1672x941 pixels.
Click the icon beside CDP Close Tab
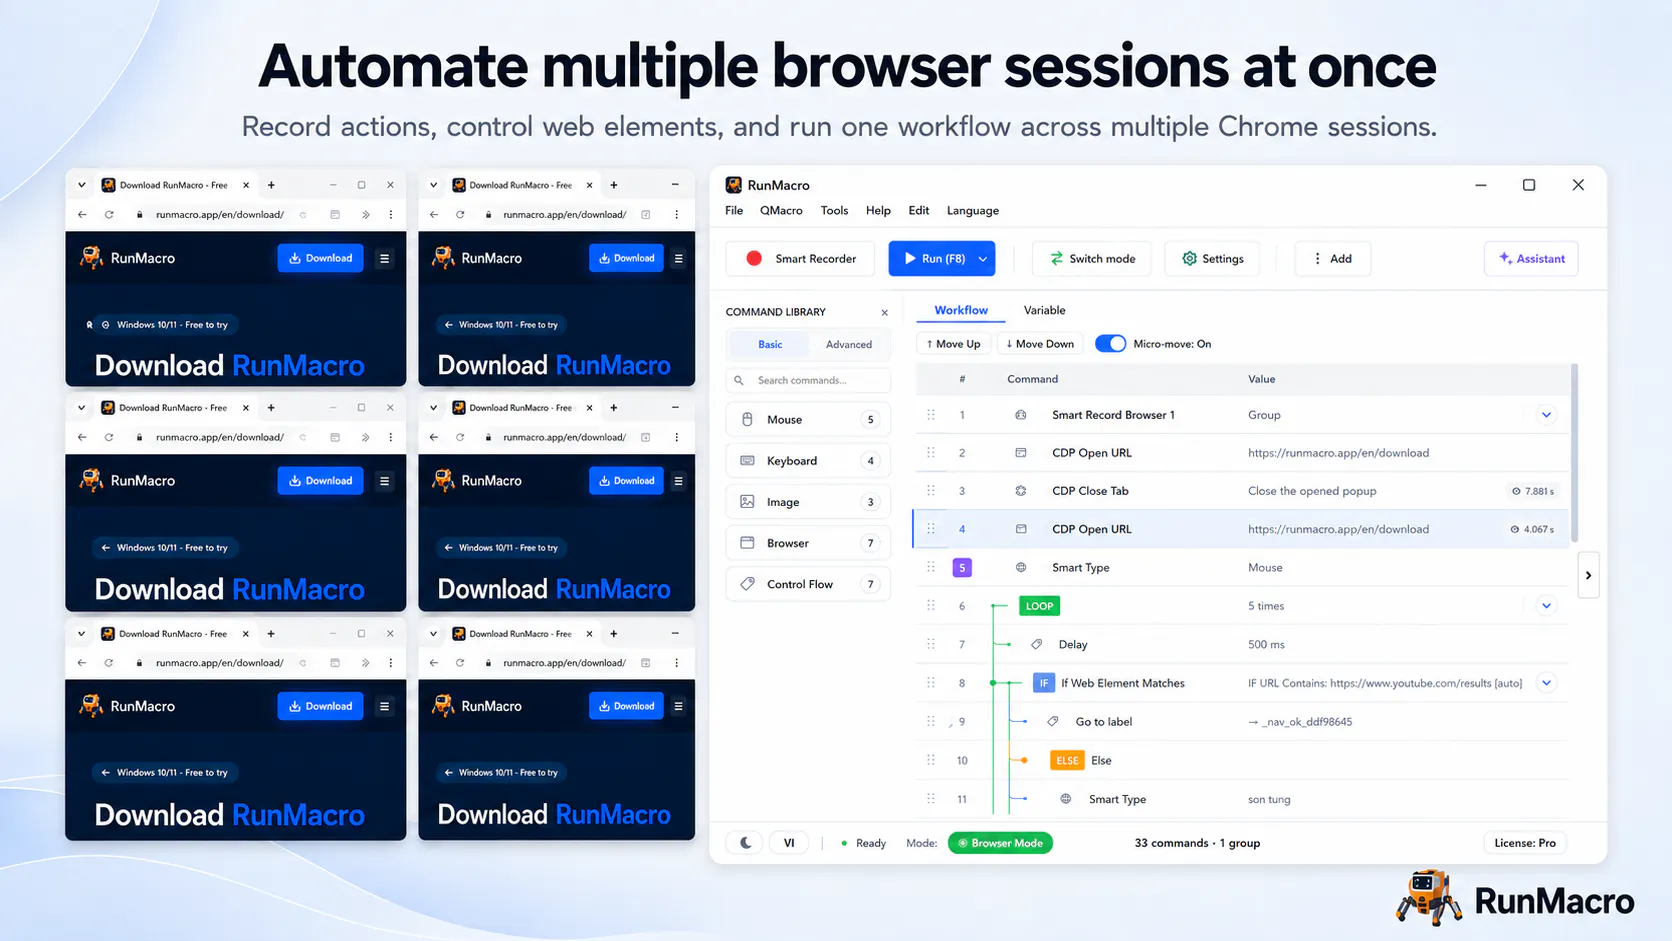pos(1021,491)
